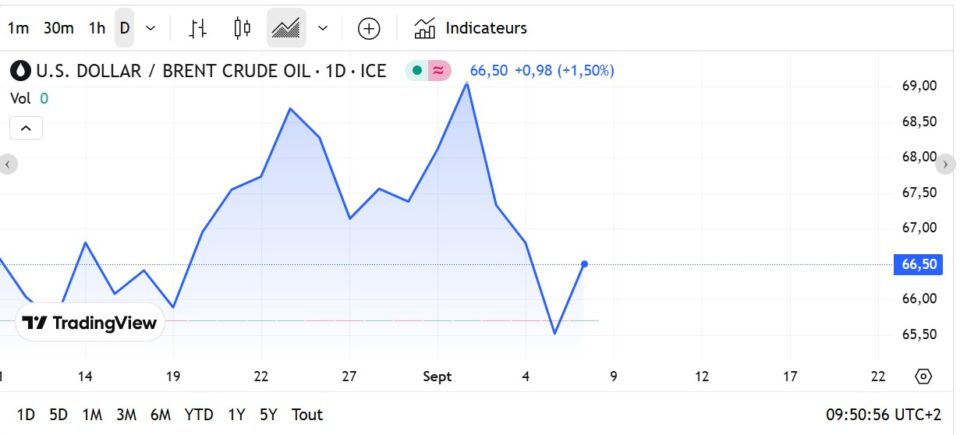
Task: Click the 09:50:56 UTC+2 timezone
Action: [x=883, y=414]
